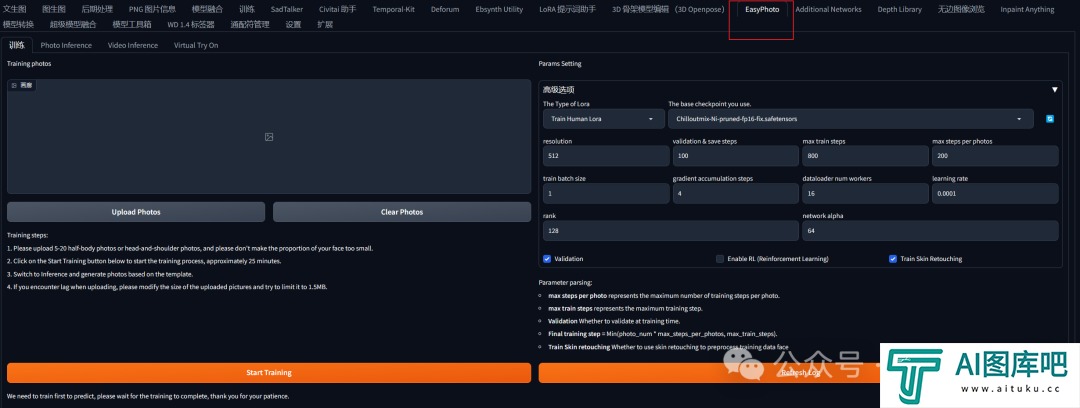This screenshot has width=1080, height=408.
Task: Open the 训练 tab next to SadTalker
Action: tap(247, 10)
